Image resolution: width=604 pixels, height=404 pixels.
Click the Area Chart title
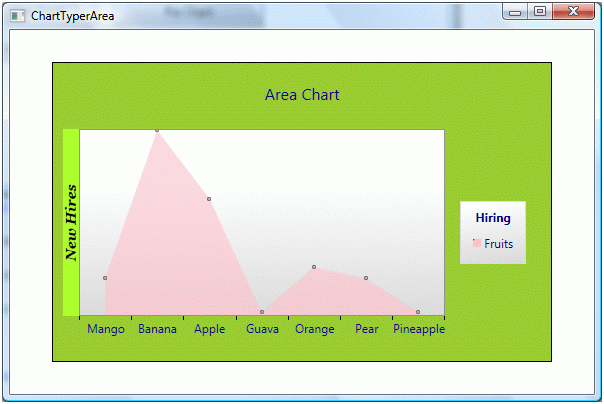(x=302, y=95)
